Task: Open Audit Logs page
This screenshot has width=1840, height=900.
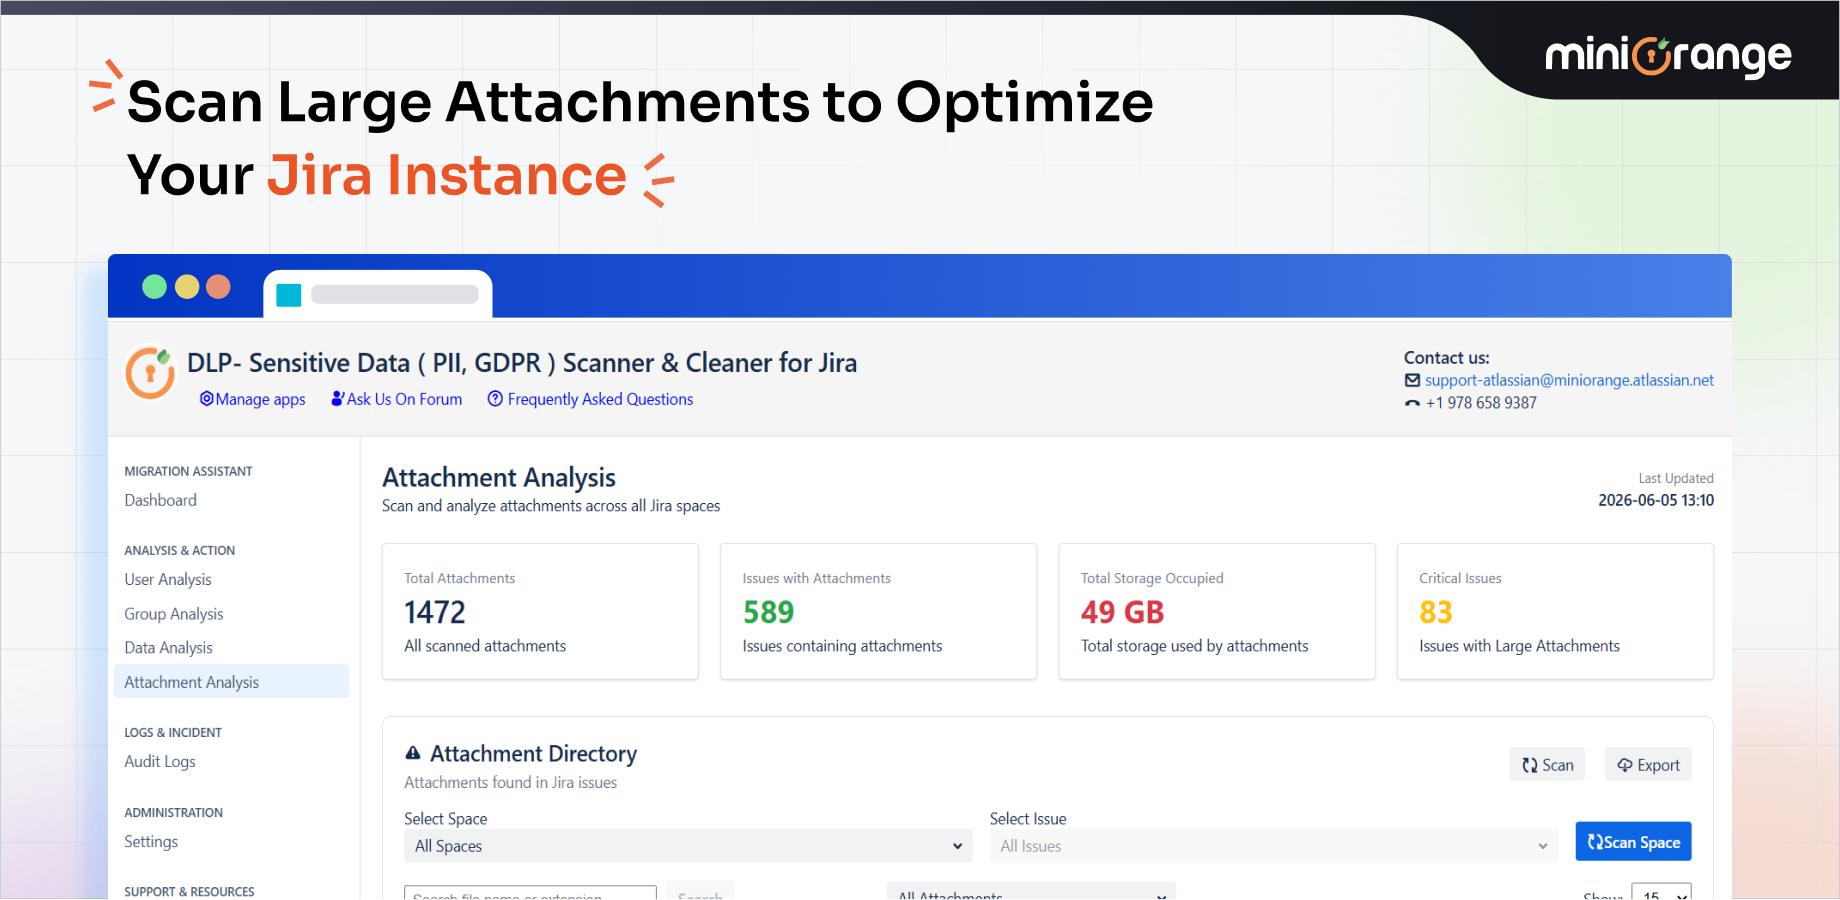Action: click(x=160, y=761)
